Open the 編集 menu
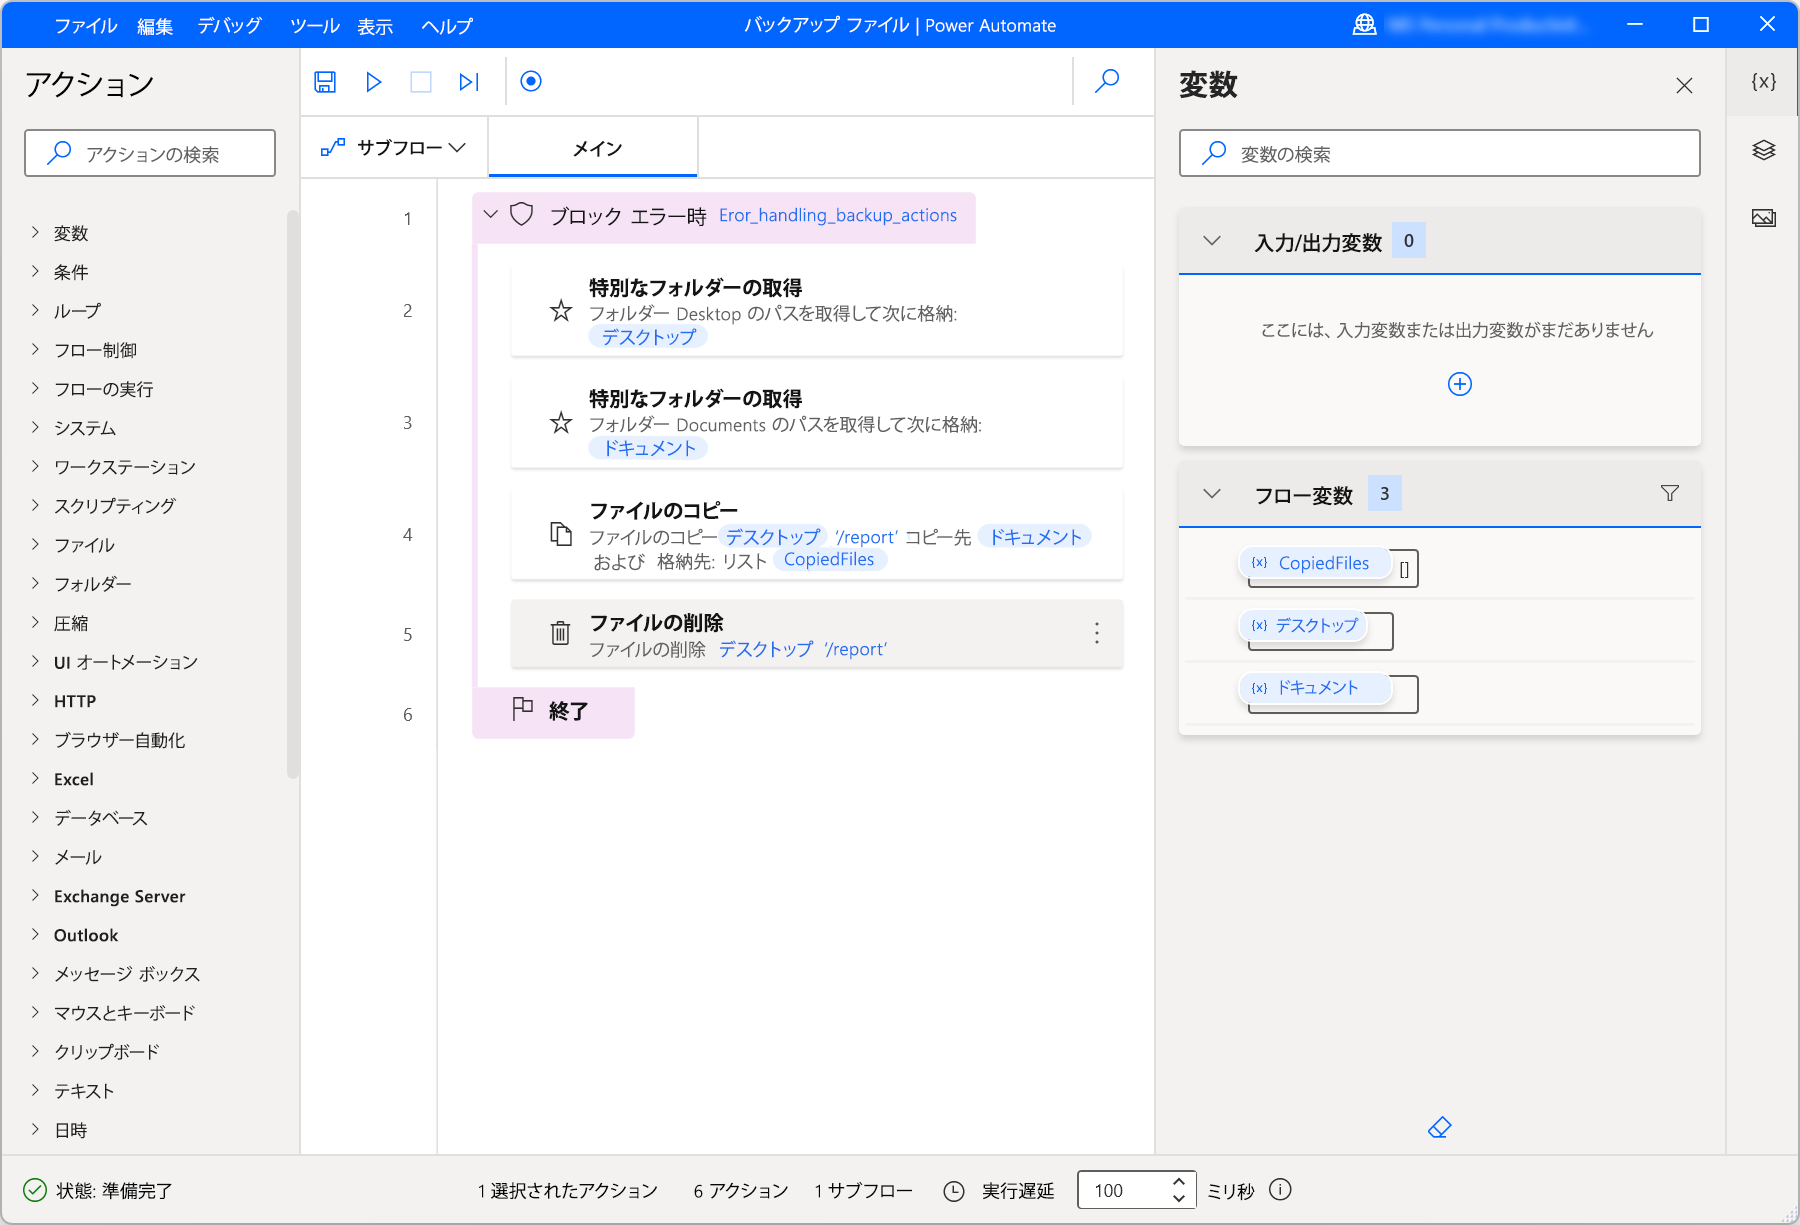The image size is (1800, 1225). tap(155, 26)
